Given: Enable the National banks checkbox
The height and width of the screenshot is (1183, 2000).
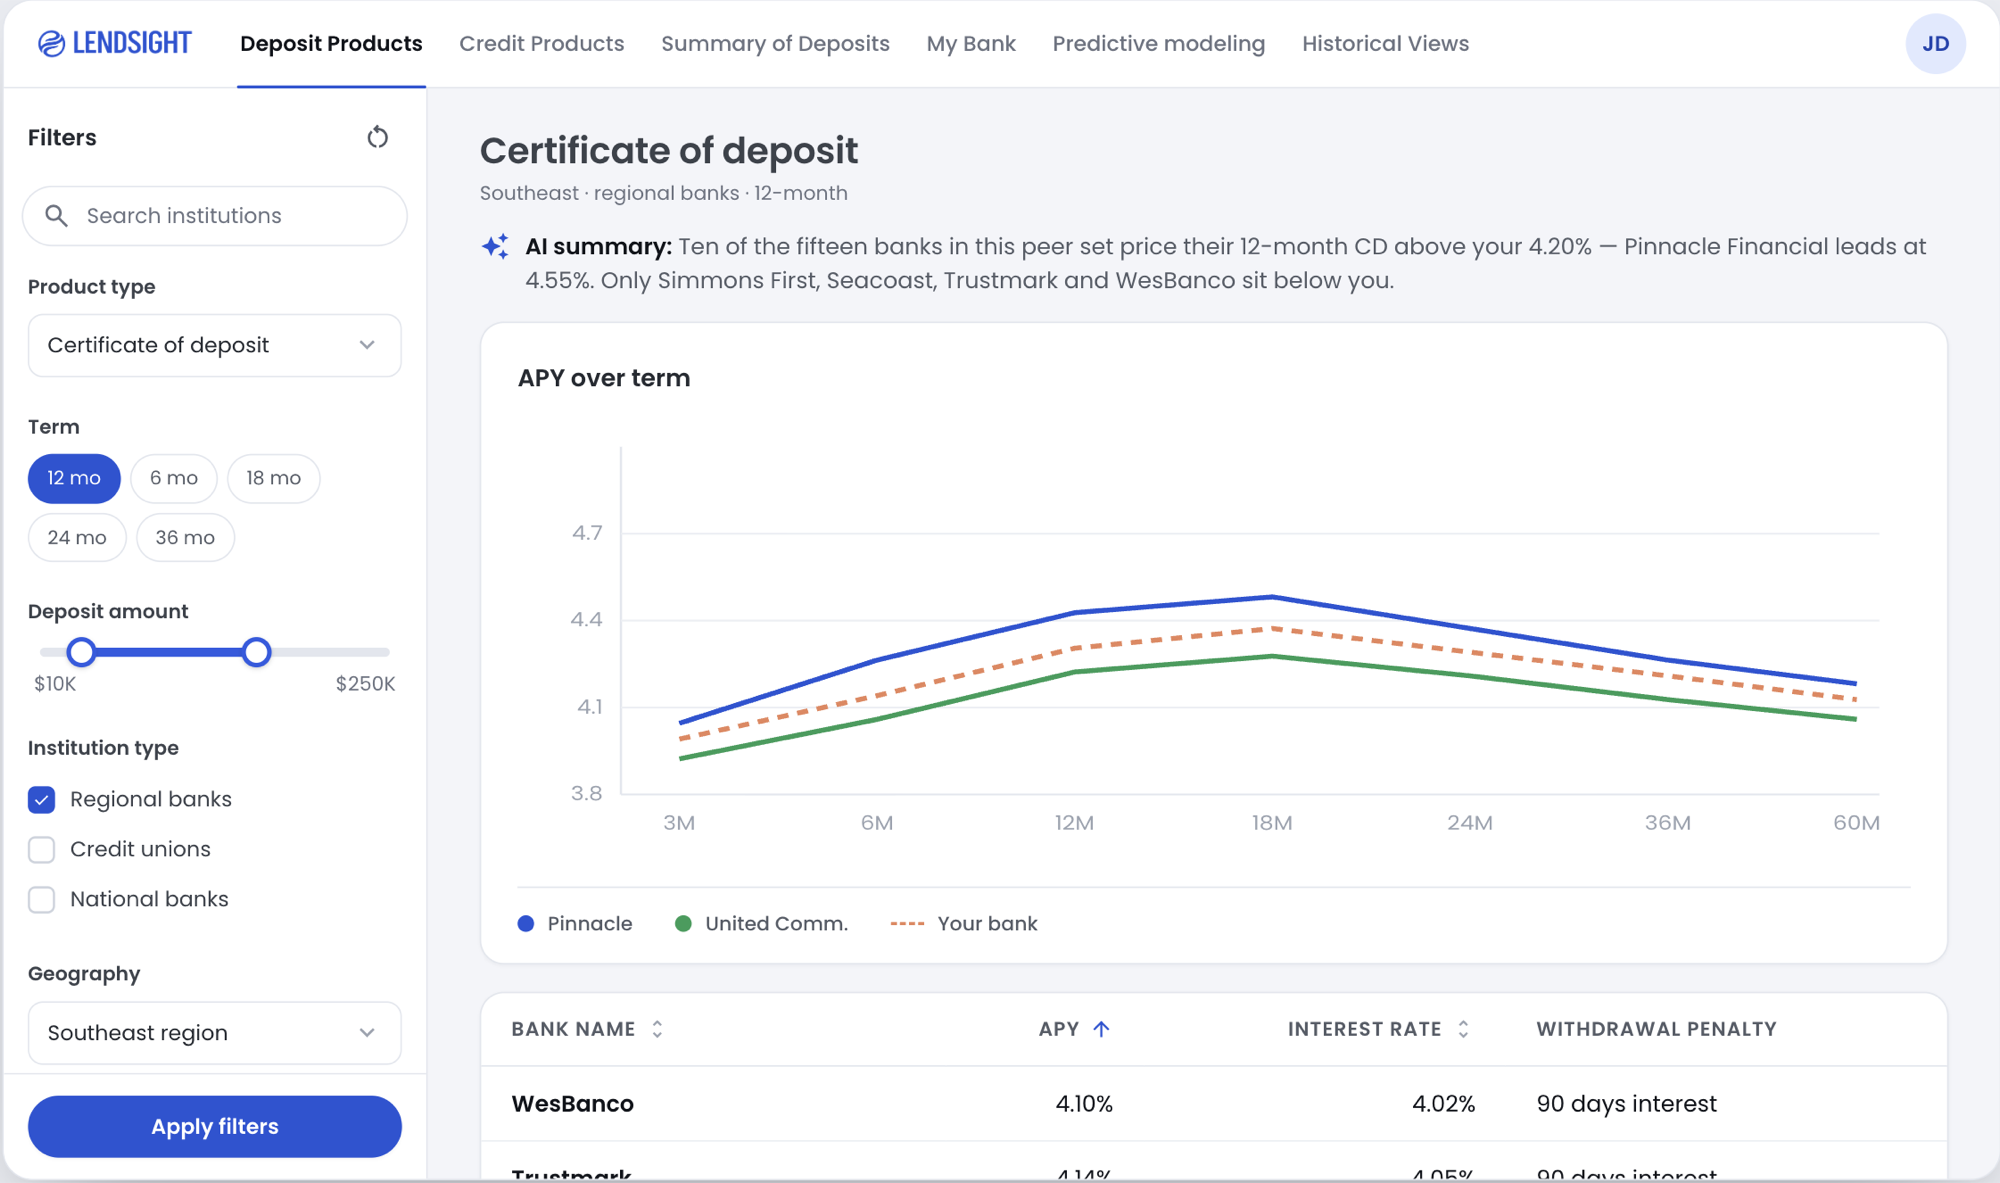Looking at the screenshot, I should coord(42,899).
